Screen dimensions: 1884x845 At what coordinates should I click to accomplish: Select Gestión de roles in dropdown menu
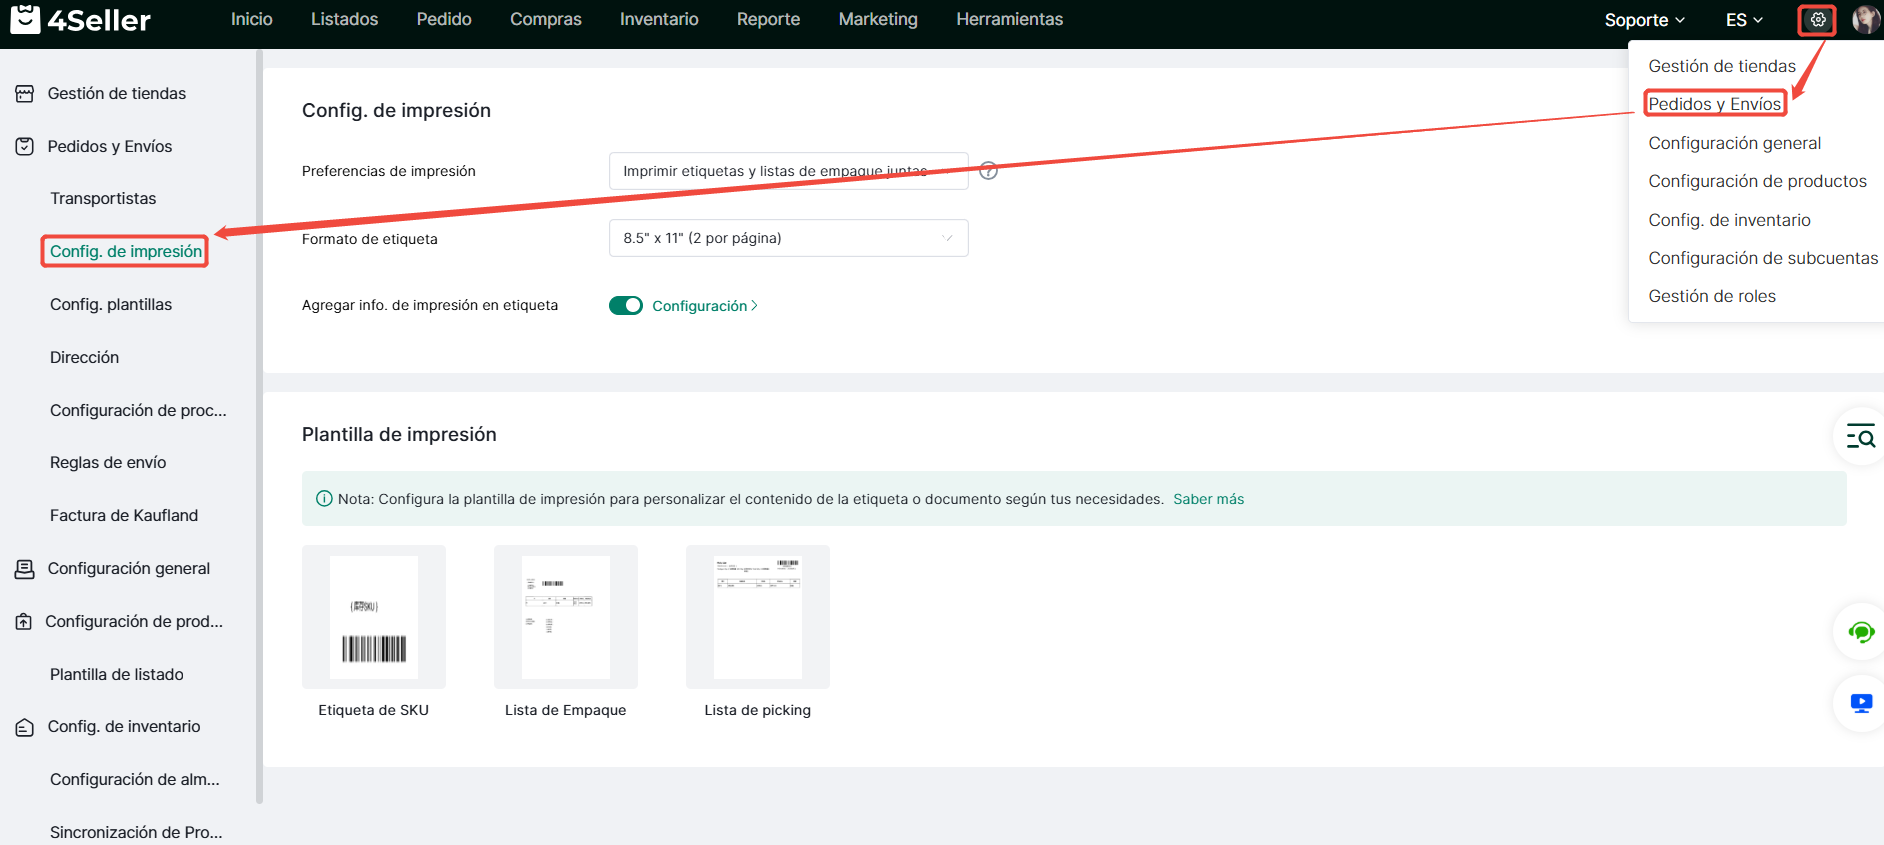pos(1712,296)
